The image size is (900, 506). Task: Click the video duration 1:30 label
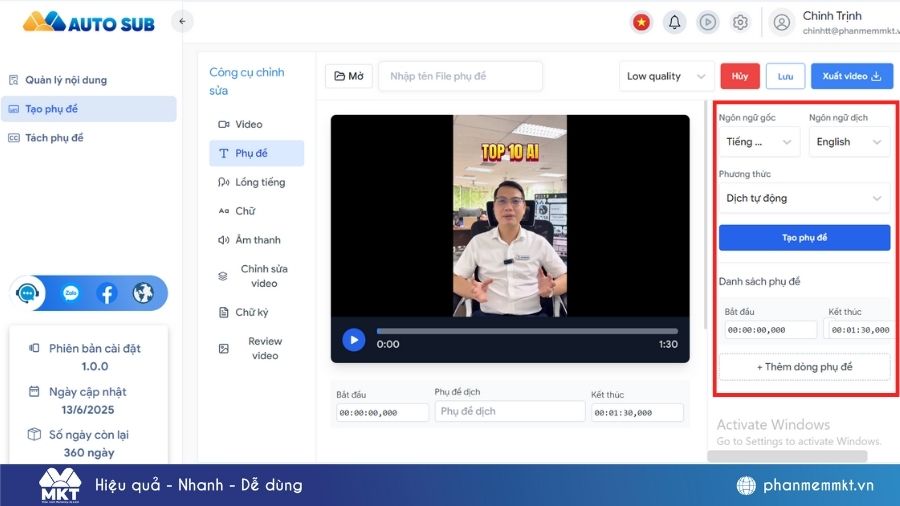[668, 344]
